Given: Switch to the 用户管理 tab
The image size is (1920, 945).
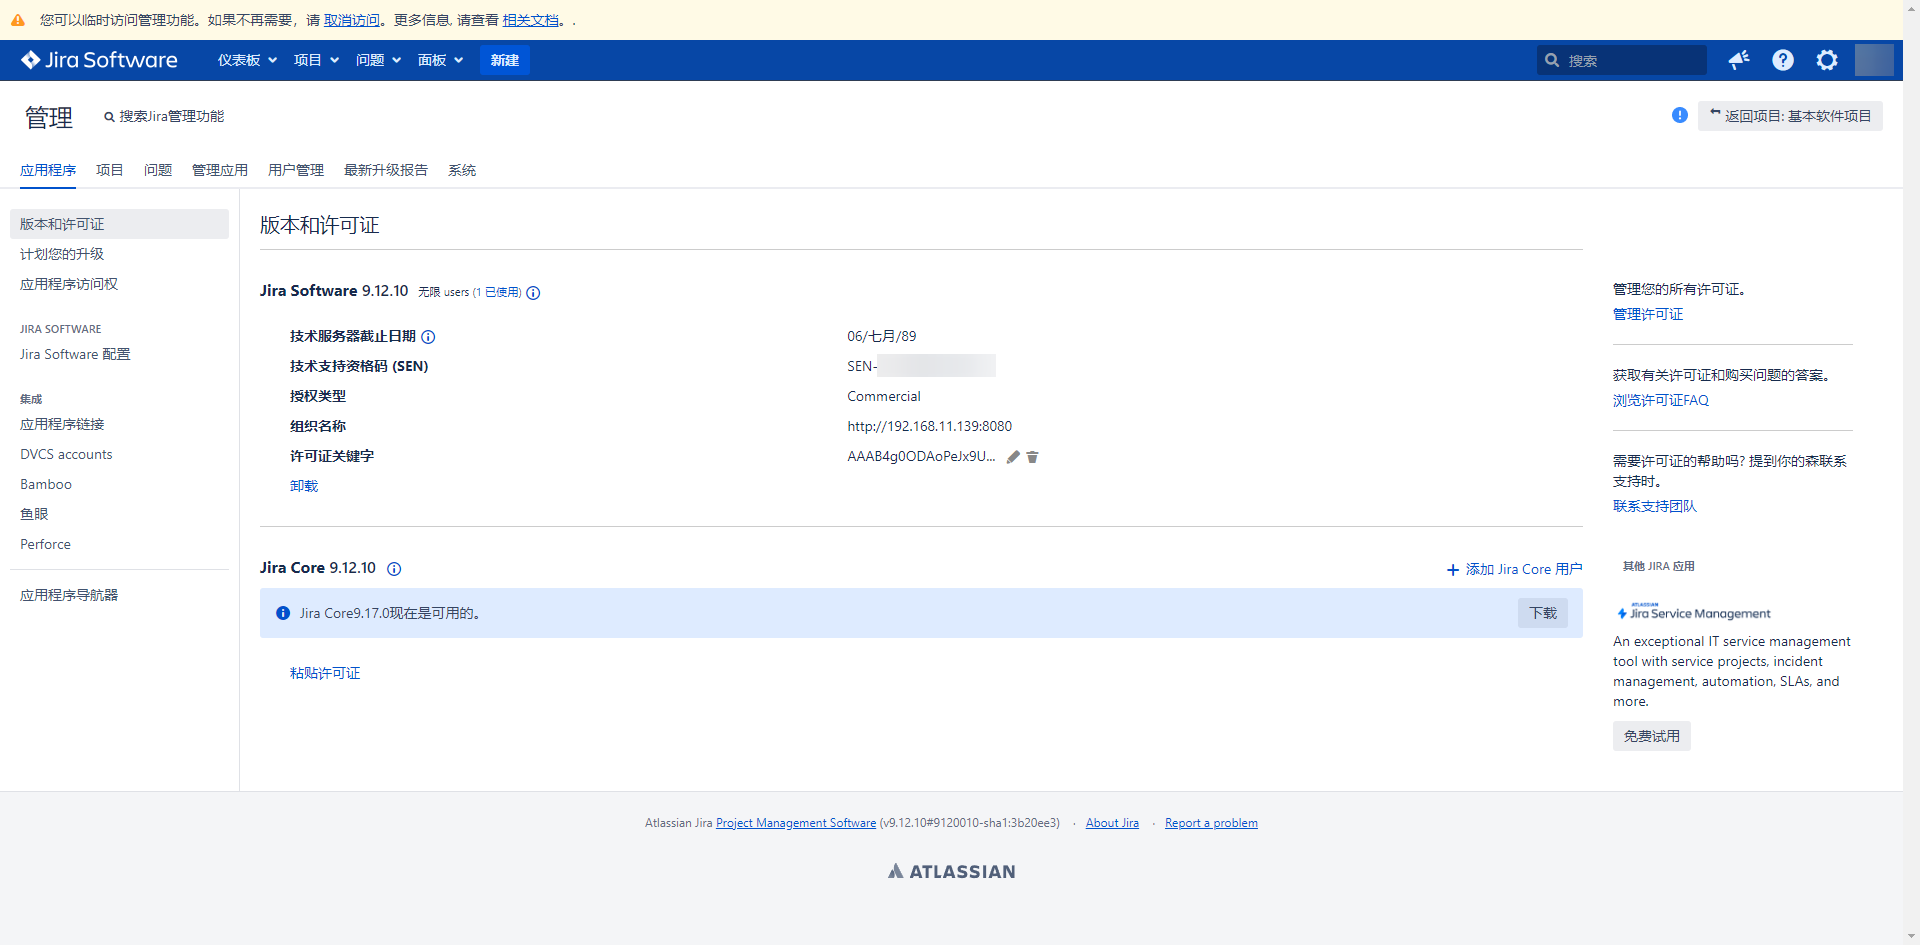Looking at the screenshot, I should pos(296,170).
